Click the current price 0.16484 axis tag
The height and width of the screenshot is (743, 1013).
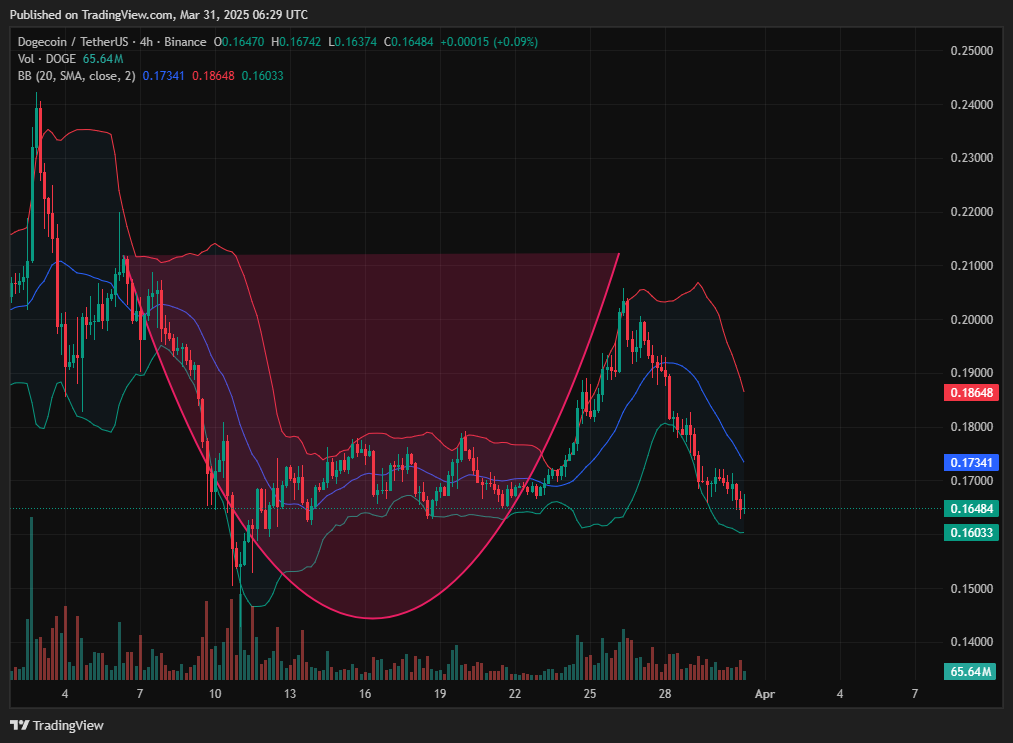point(969,509)
